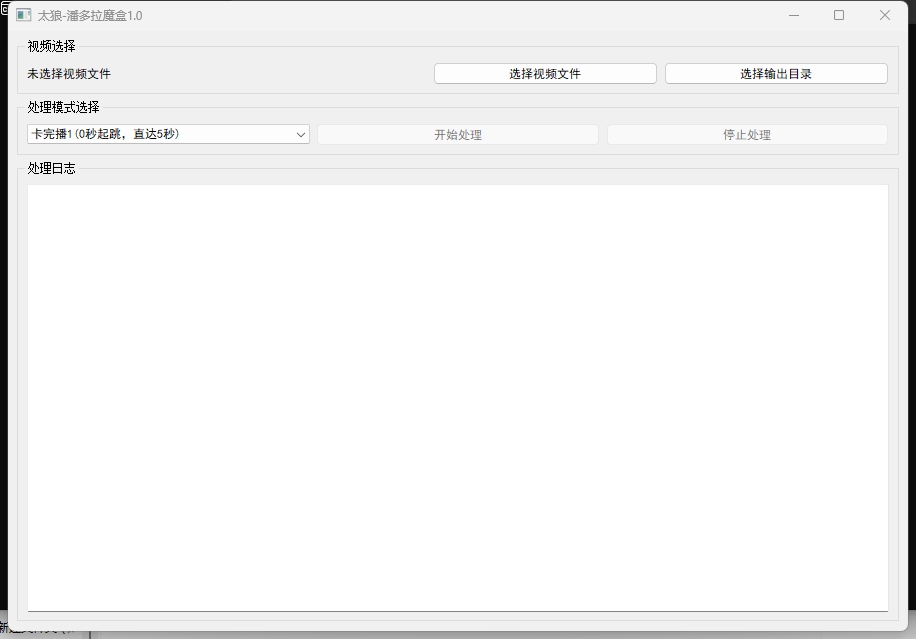The image size is (916, 639).
Task: Click inside the 处理日志 log text area
Action: [458, 395]
